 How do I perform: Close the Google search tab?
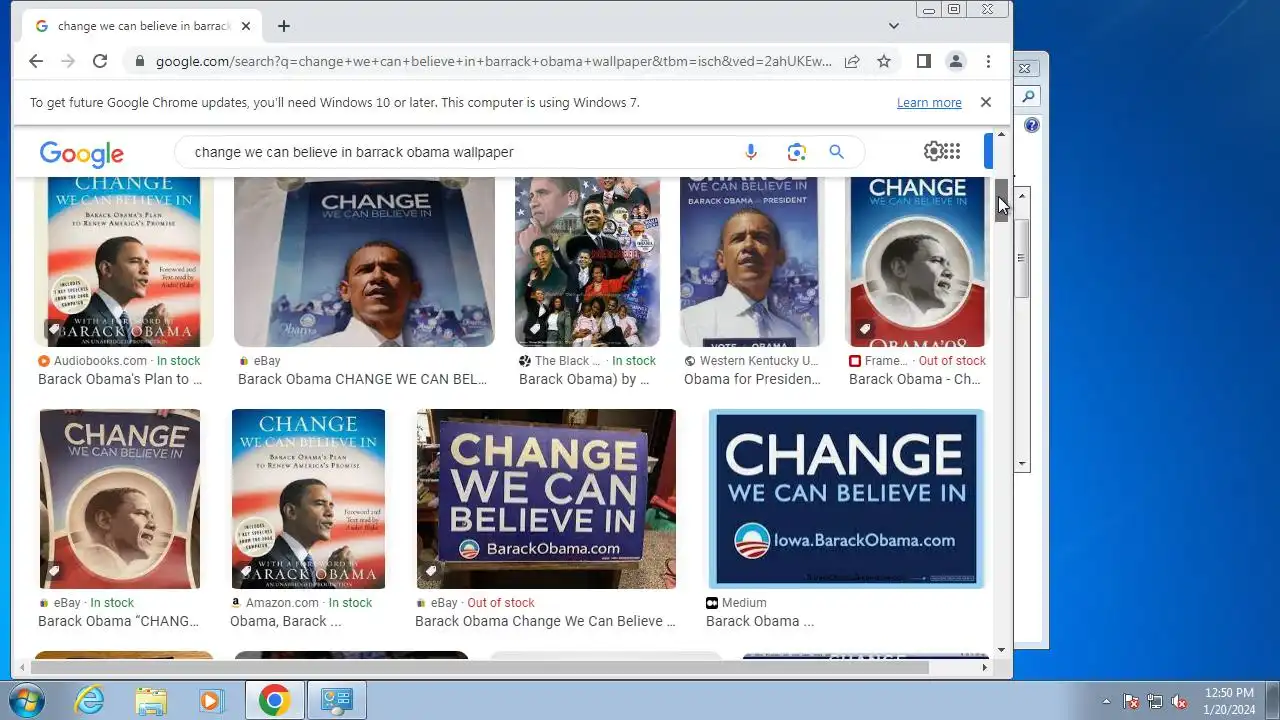click(246, 26)
